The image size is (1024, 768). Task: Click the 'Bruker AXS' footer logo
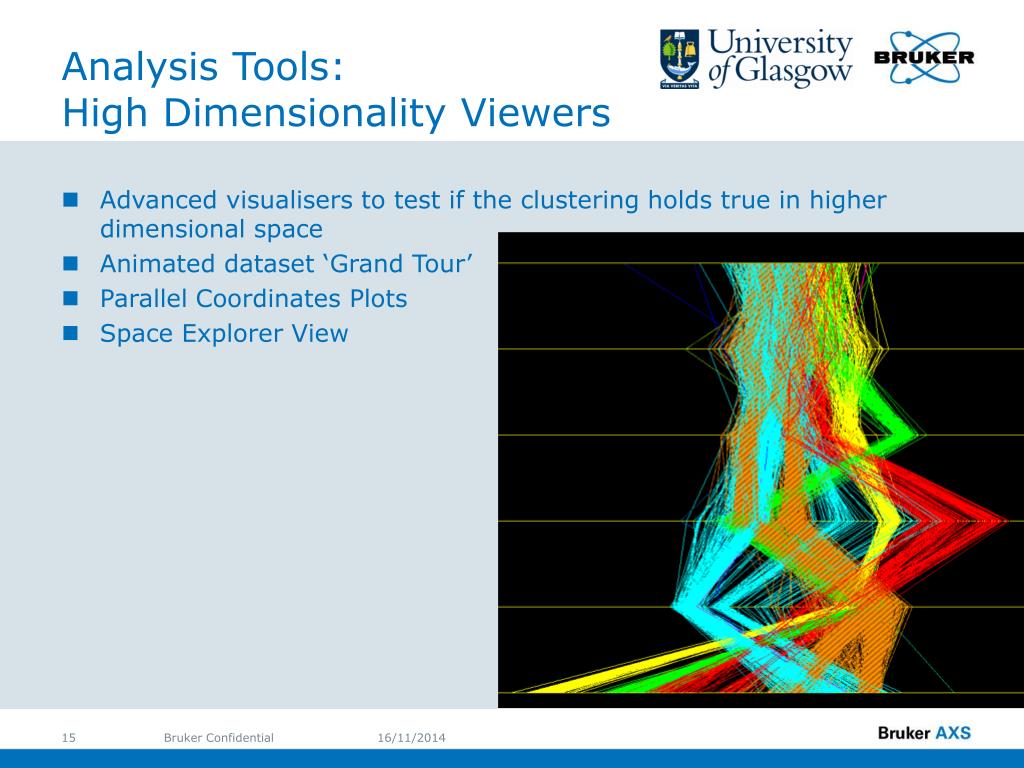924,733
